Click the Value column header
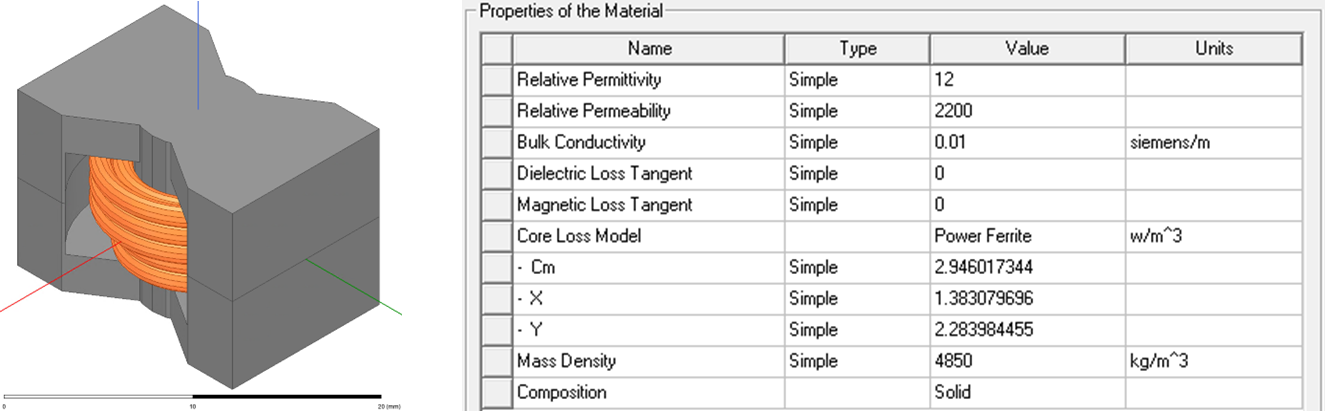 (1027, 48)
